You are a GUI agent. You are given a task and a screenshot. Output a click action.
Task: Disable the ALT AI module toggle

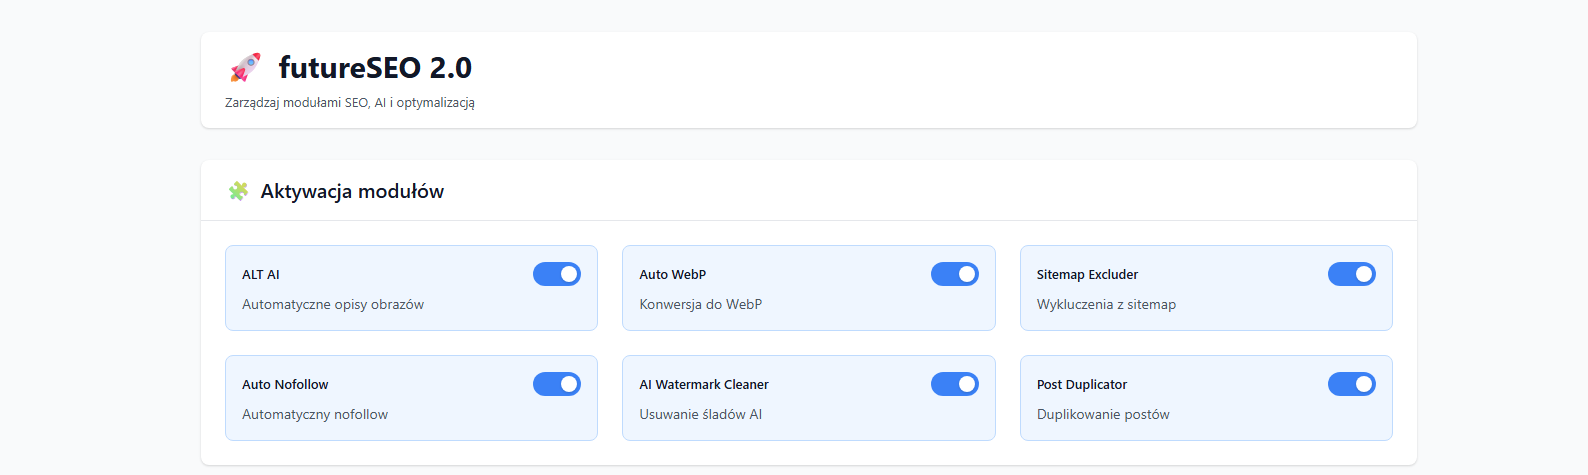(x=557, y=274)
